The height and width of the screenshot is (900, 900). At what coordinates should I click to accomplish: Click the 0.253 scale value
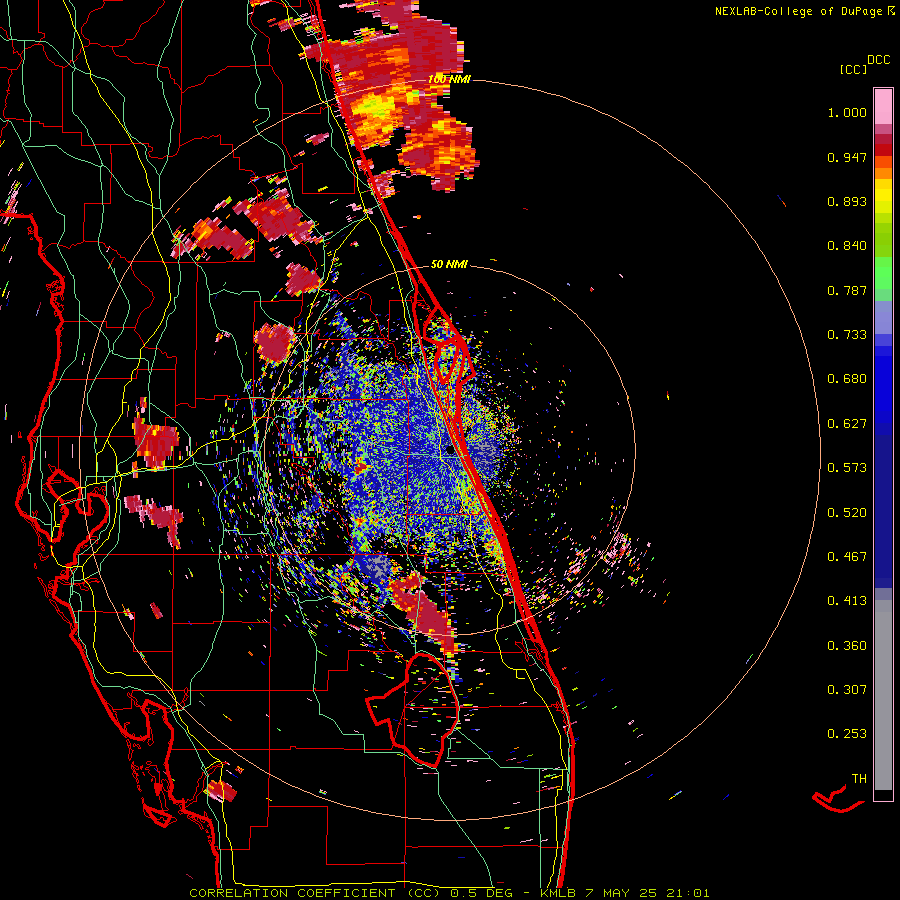coord(847,734)
